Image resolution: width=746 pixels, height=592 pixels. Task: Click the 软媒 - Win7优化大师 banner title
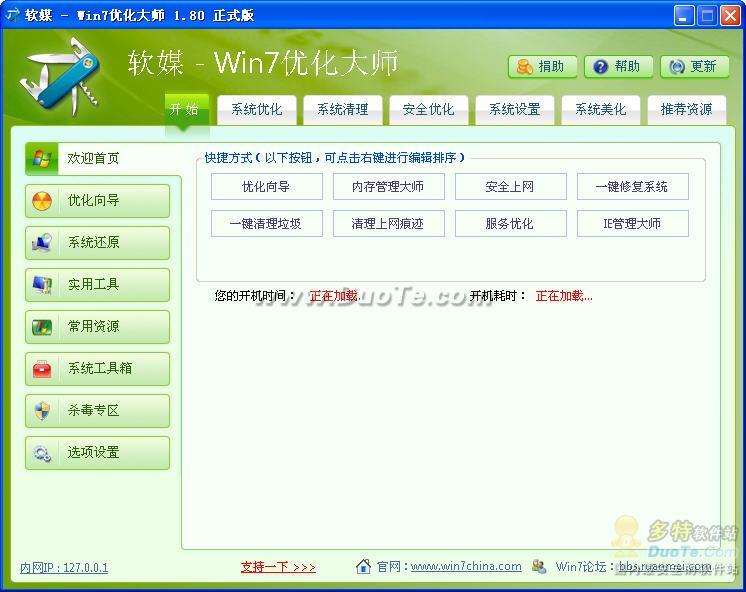coord(263,63)
